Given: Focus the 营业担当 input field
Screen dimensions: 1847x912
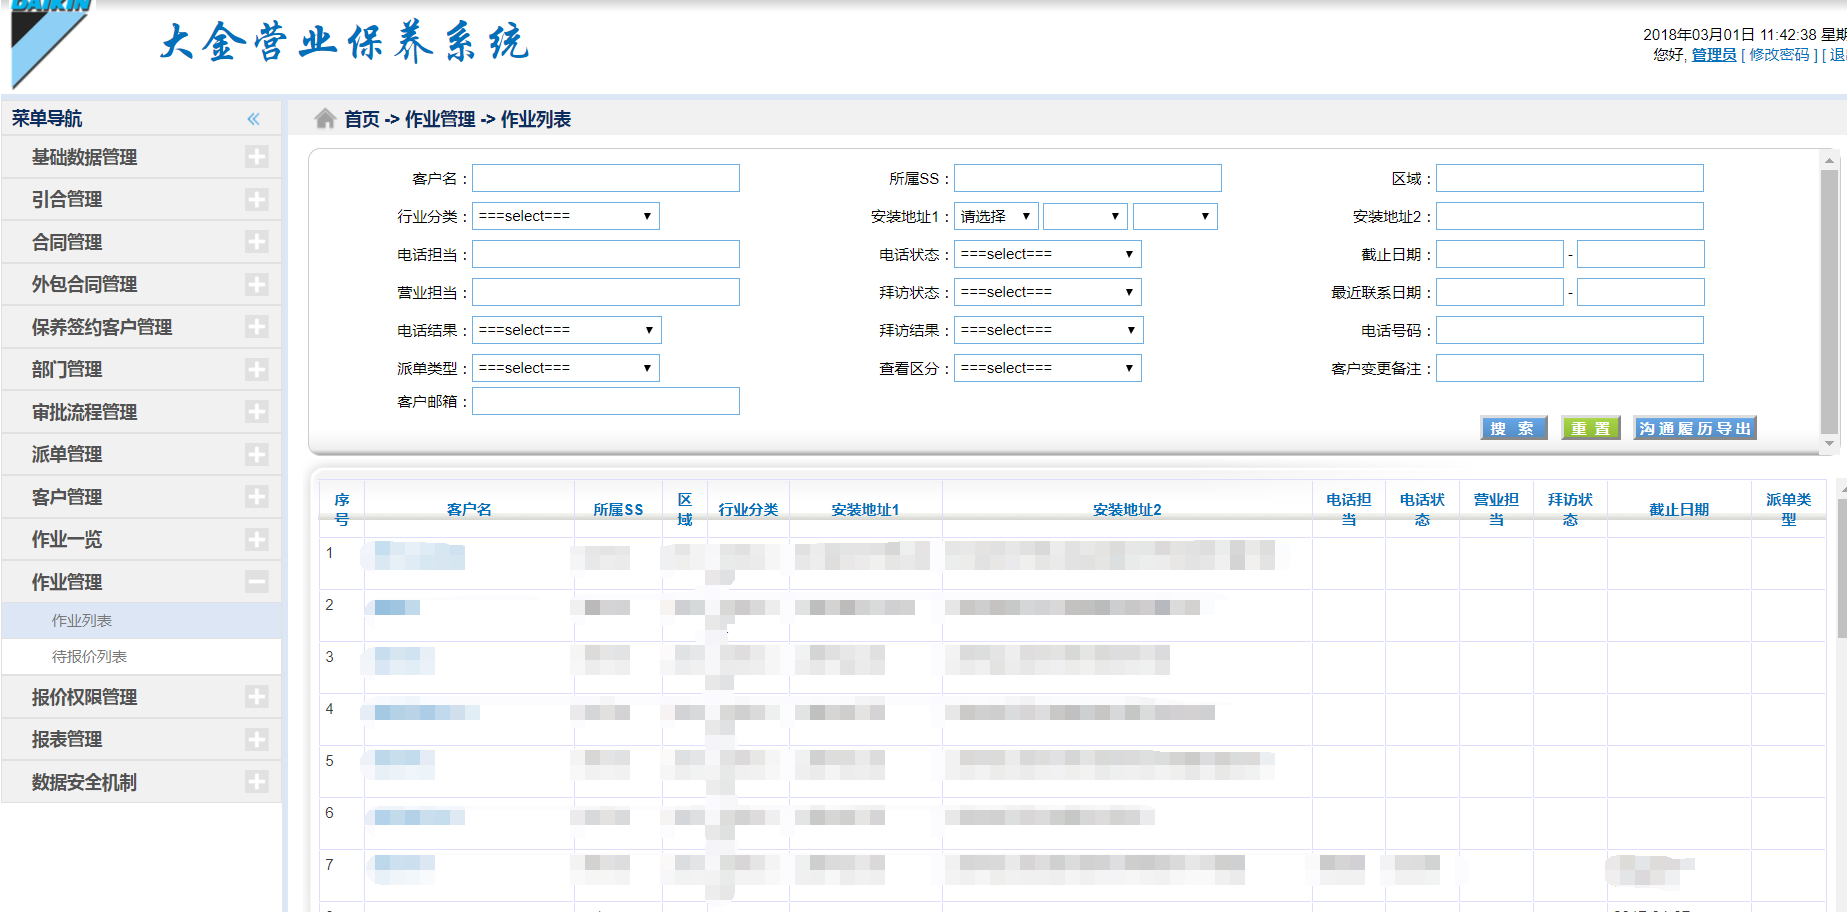Looking at the screenshot, I should 606,292.
